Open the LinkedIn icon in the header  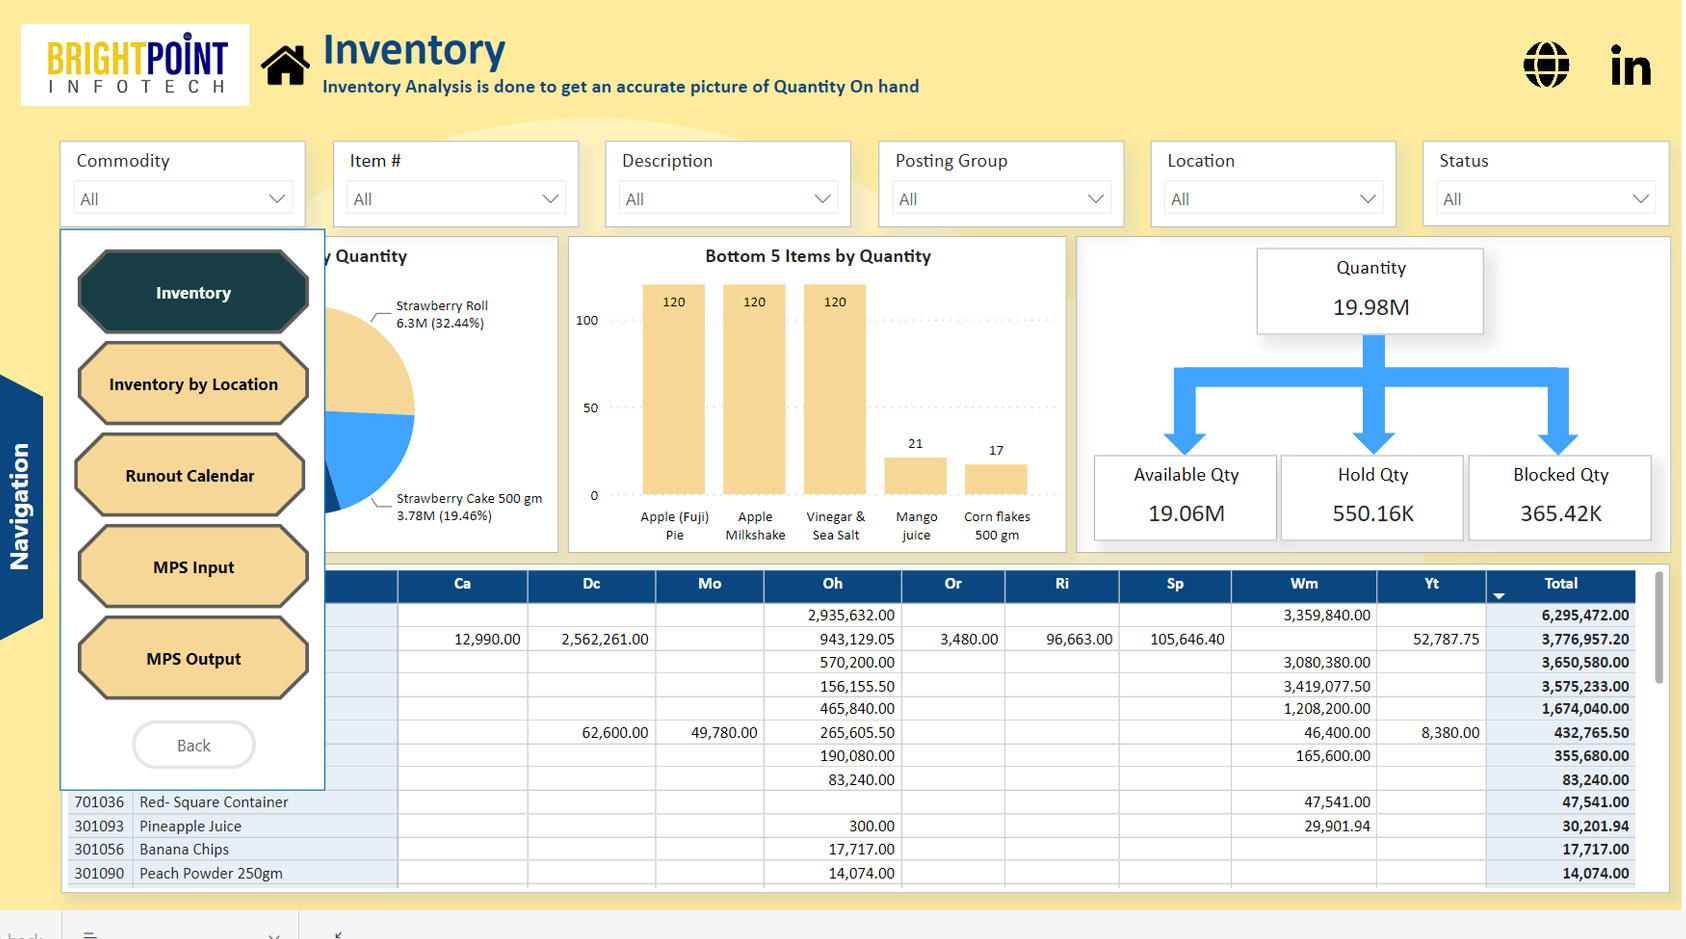(1630, 67)
